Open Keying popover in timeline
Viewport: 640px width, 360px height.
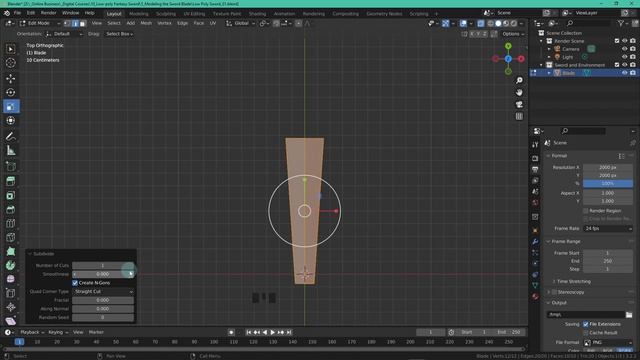tap(58, 332)
